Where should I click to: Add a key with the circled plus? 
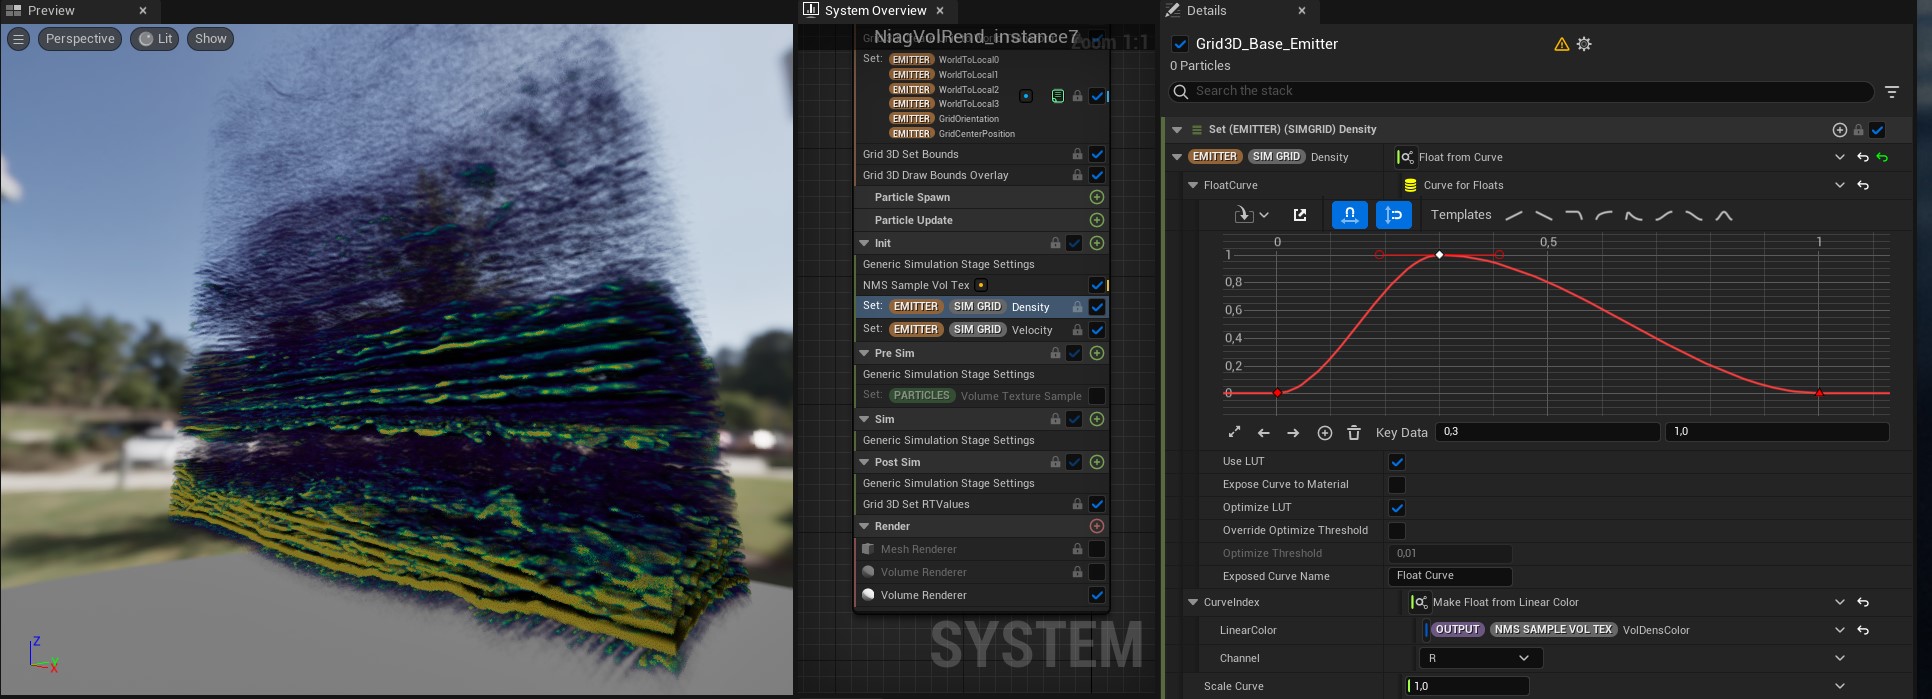coord(1324,433)
